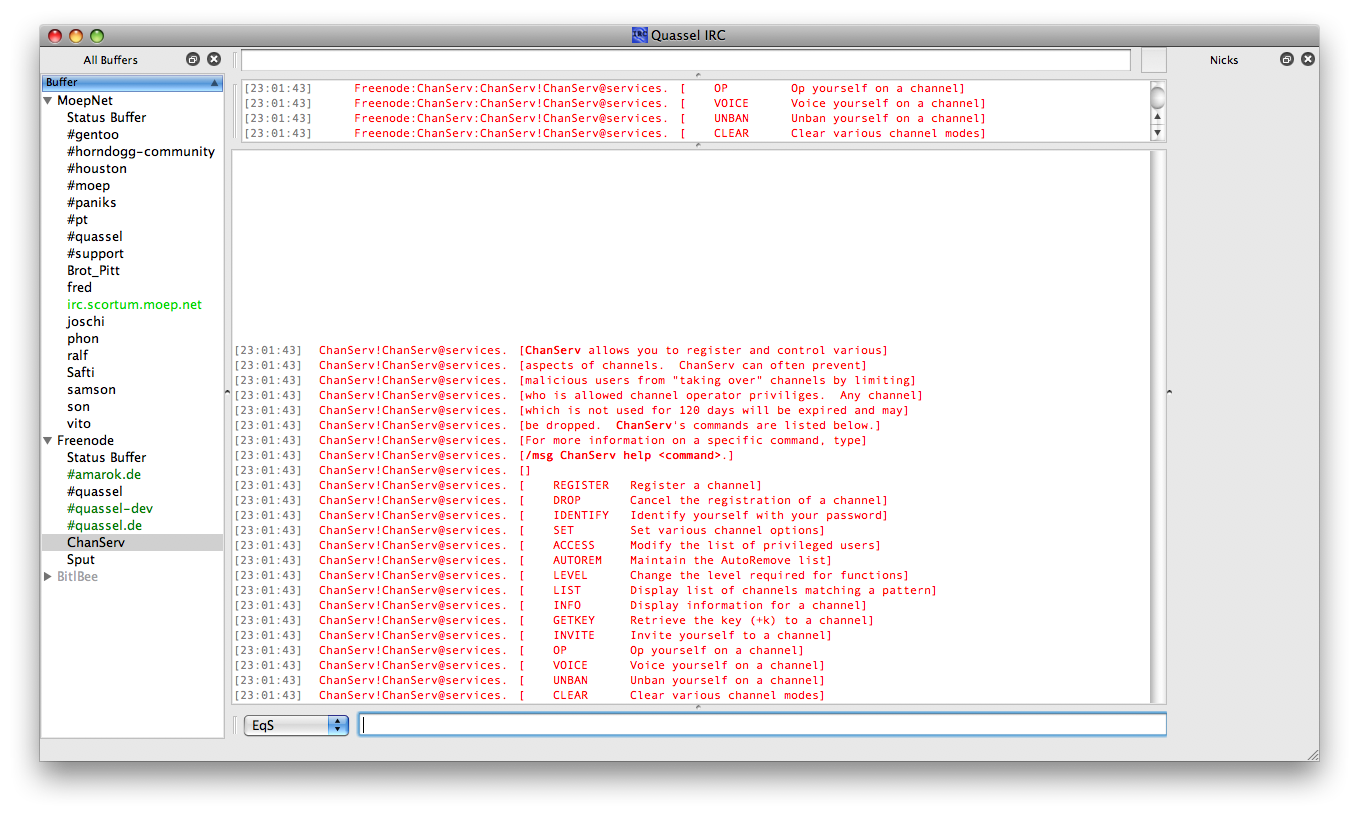
Task: Click the Freenode network name
Action: [85, 441]
